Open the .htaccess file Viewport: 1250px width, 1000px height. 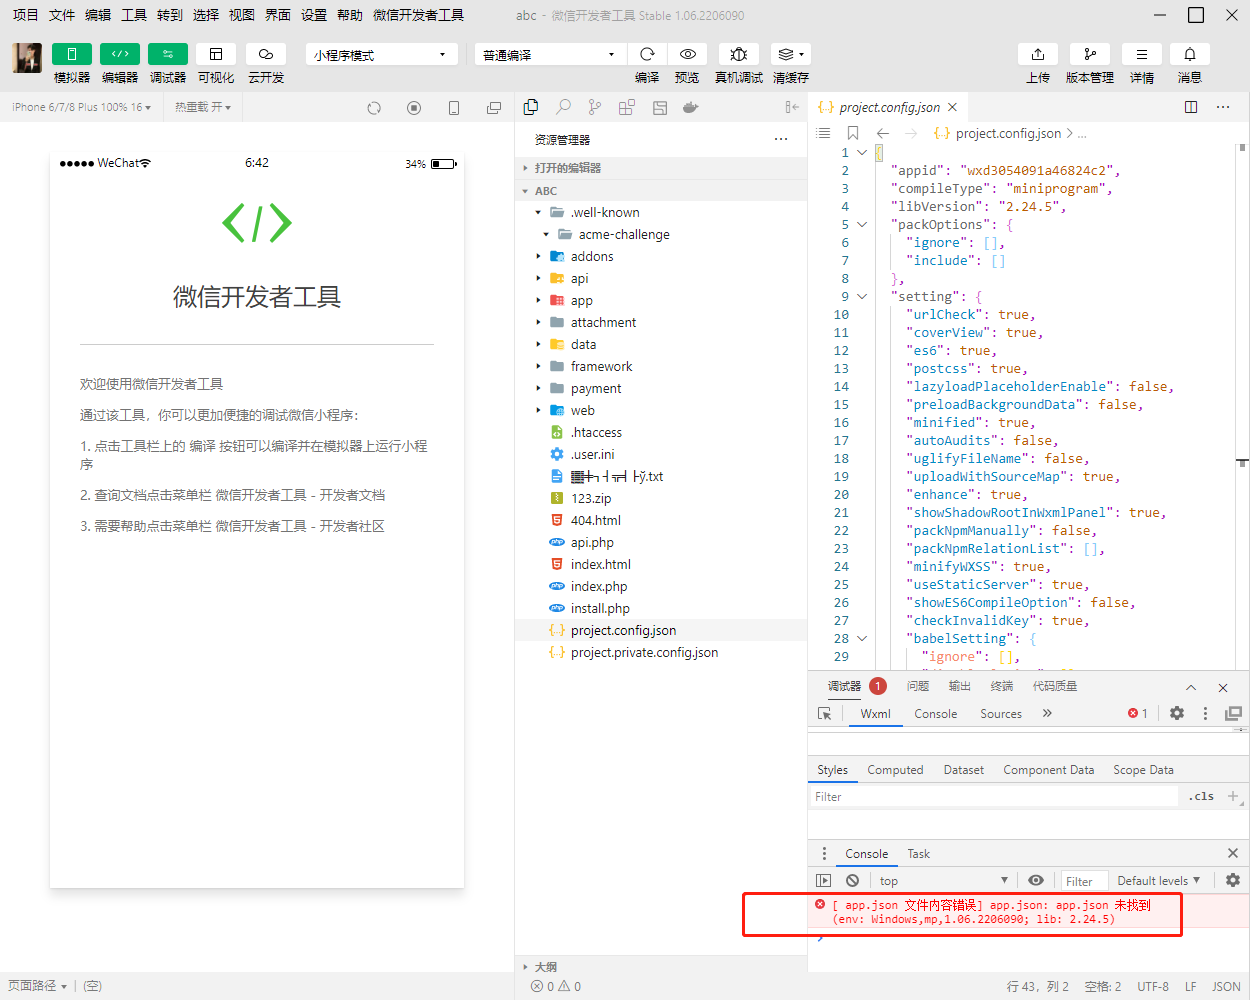[x=661, y=432]
